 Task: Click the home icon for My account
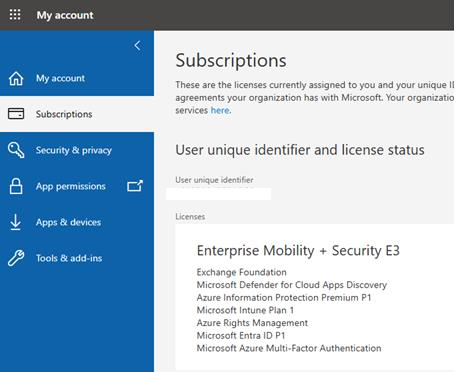tap(16, 79)
